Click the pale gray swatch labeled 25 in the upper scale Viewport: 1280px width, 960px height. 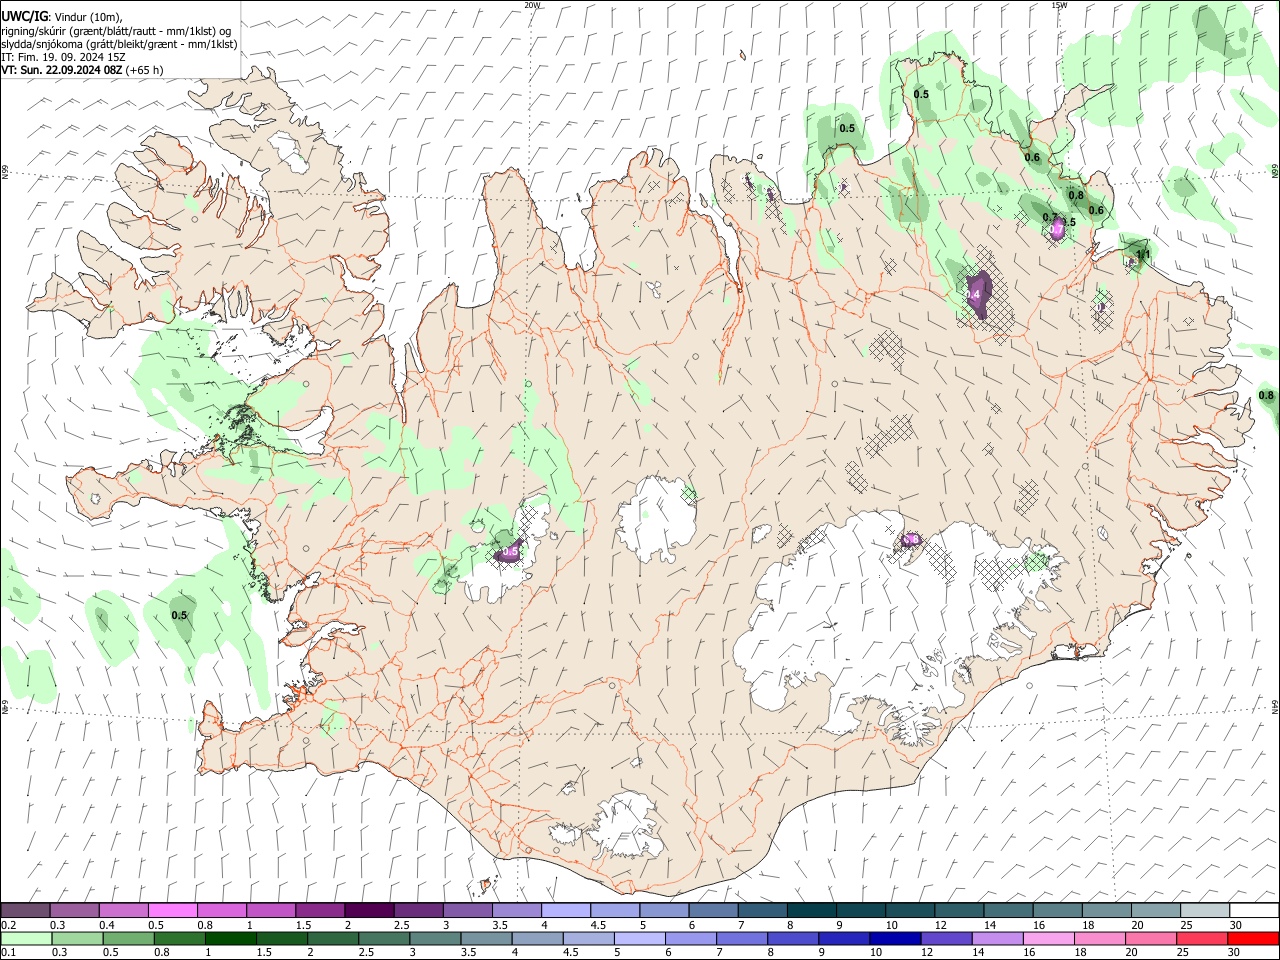[x=1205, y=911]
